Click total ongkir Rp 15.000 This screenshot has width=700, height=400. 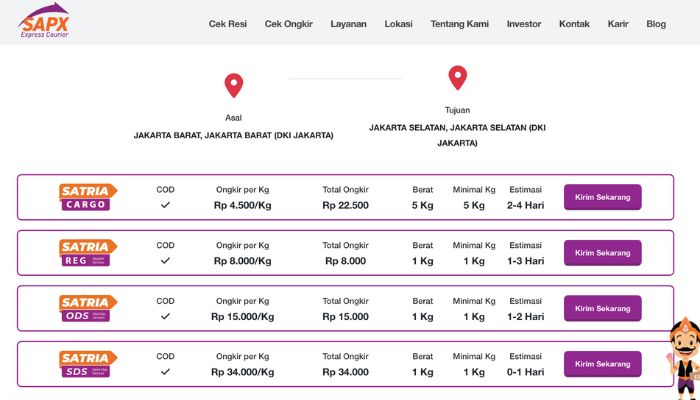[x=346, y=317]
